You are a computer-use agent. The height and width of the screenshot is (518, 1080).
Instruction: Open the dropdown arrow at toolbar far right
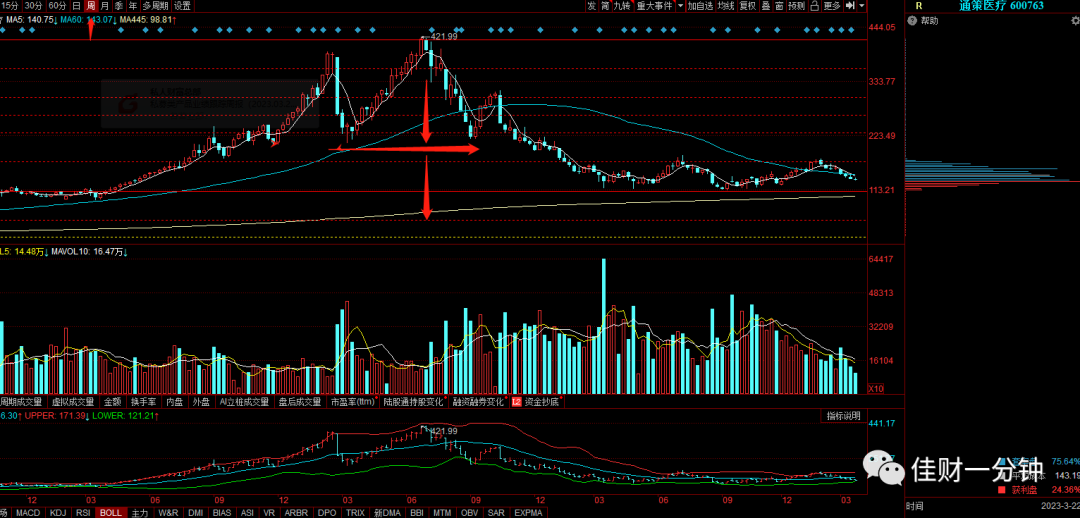pos(862,6)
